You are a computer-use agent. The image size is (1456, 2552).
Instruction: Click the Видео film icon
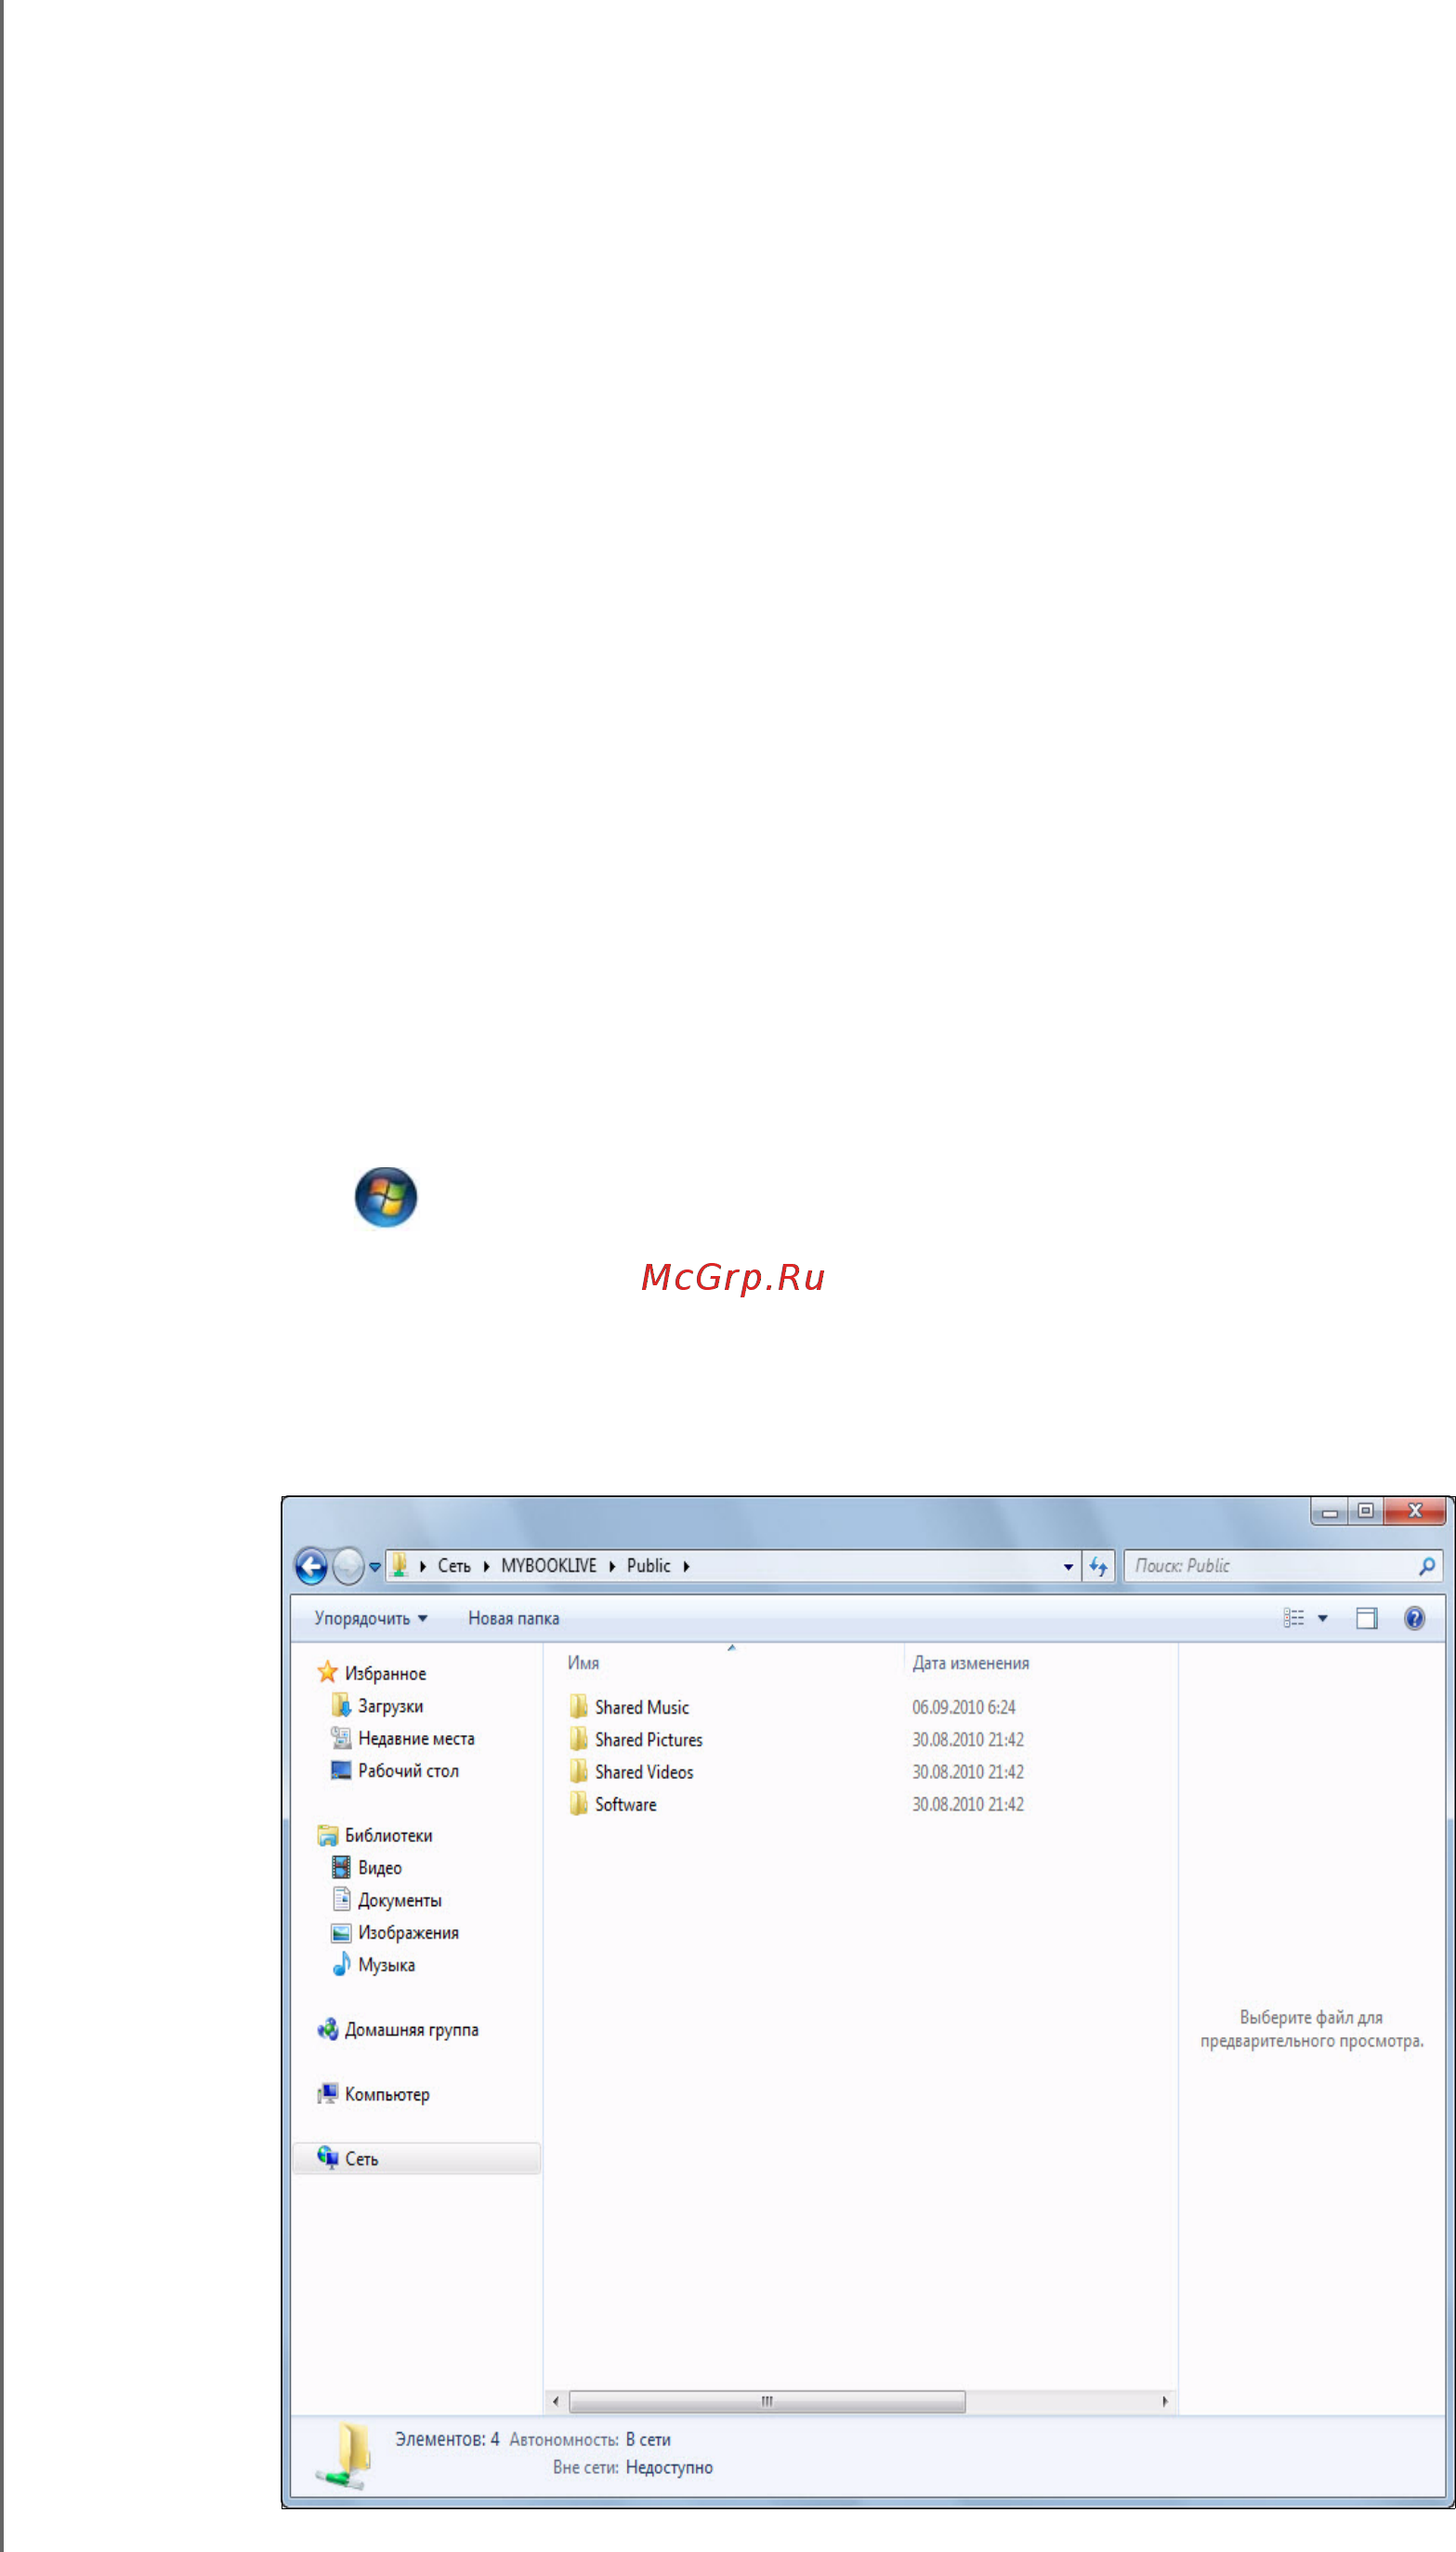[341, 1867]
